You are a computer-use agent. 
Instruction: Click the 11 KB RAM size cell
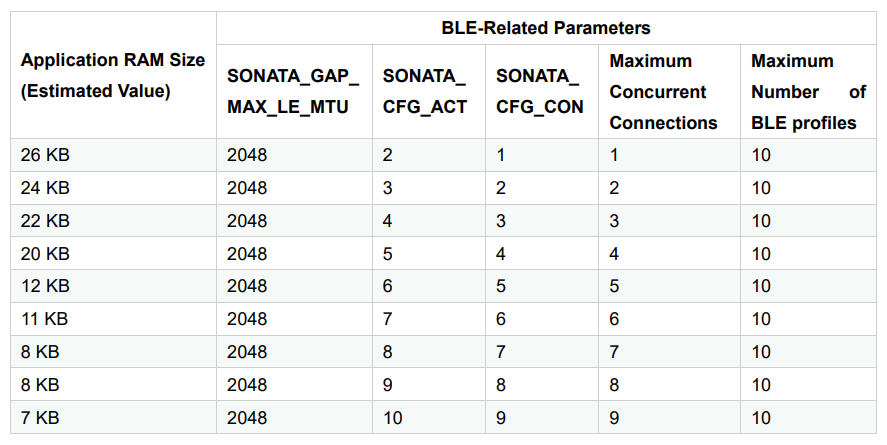click(x=113, y=319)
